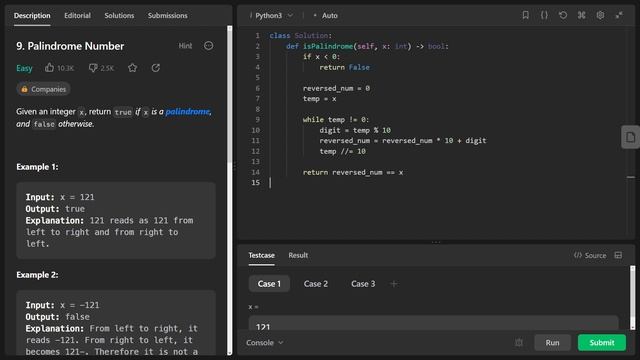Open the feedback smiley icon
This screenshot has width=640, height=360.
209,46
